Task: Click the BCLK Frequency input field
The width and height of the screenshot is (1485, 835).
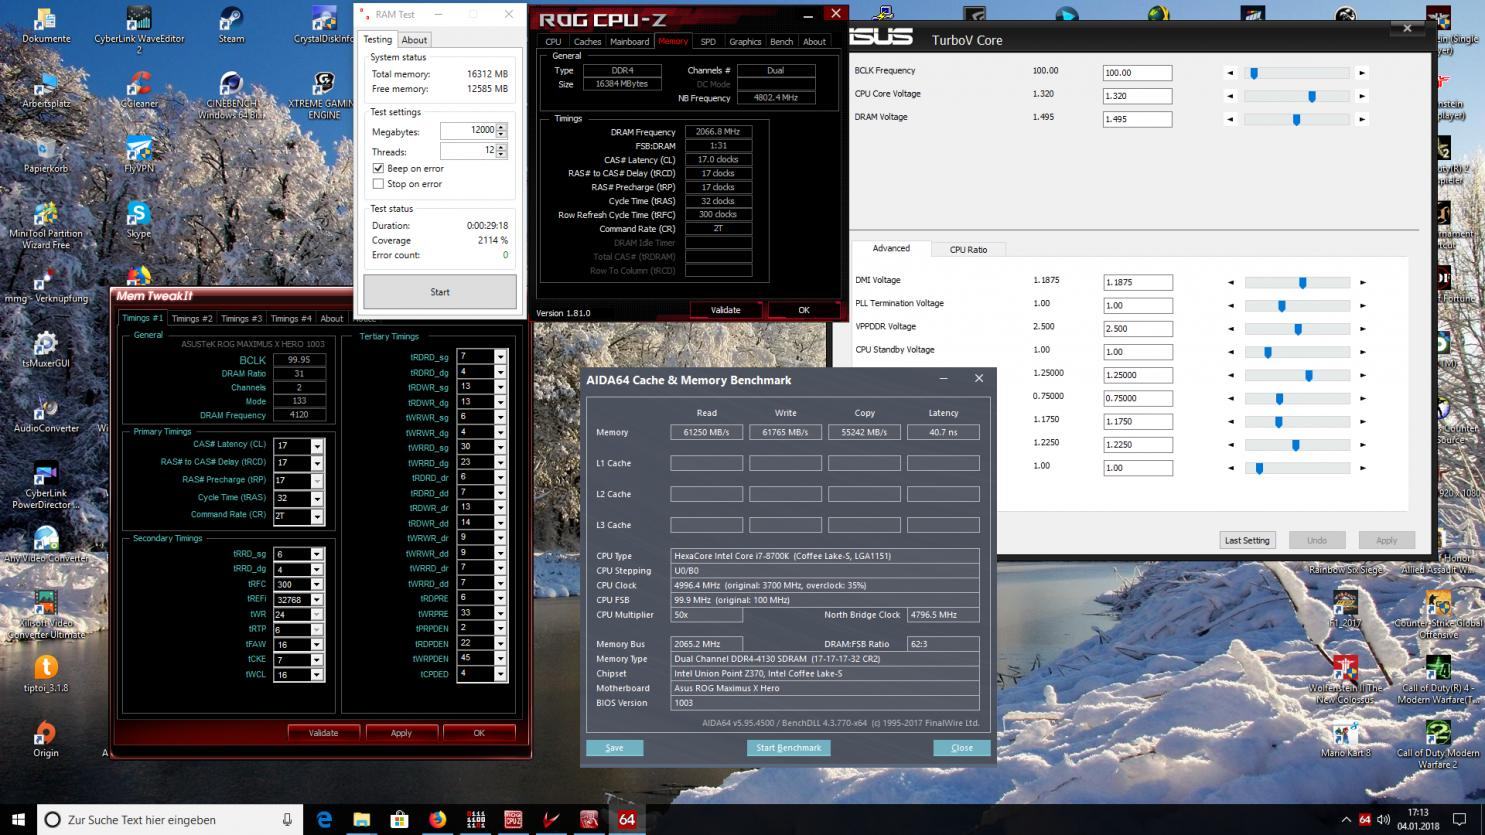Action: [x=1137, y=73]
